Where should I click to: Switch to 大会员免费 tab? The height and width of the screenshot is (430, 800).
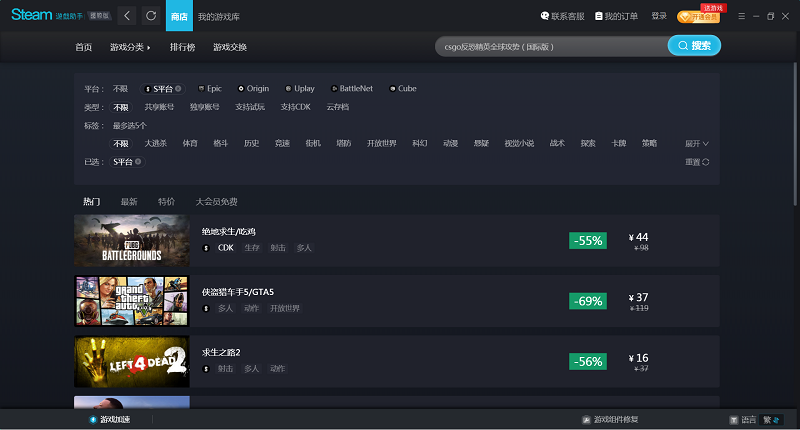click(216, 202)
